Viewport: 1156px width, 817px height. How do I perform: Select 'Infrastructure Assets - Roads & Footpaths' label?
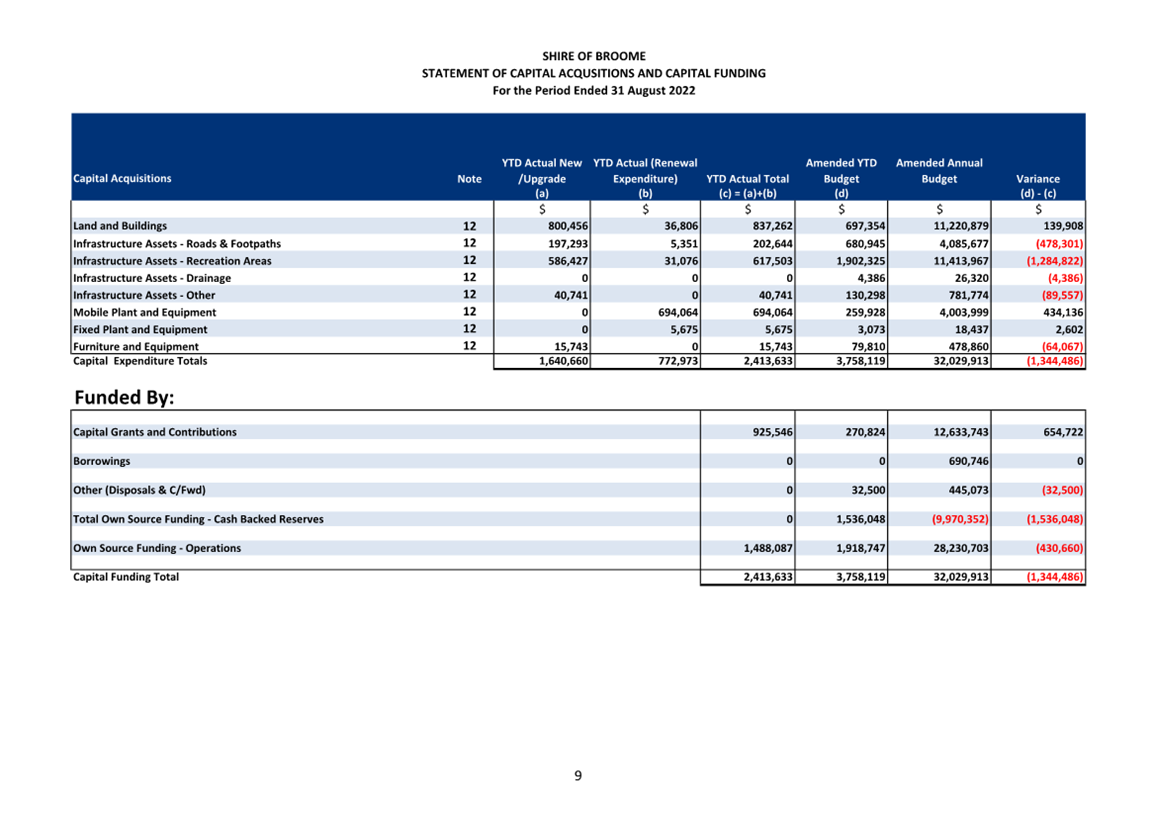(177, 244)
